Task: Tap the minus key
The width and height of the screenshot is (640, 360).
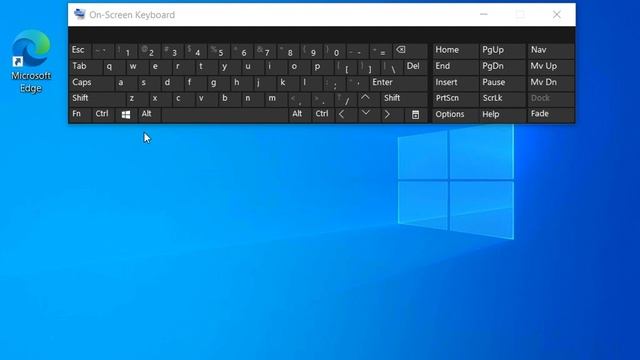Action: coord(358,51)
